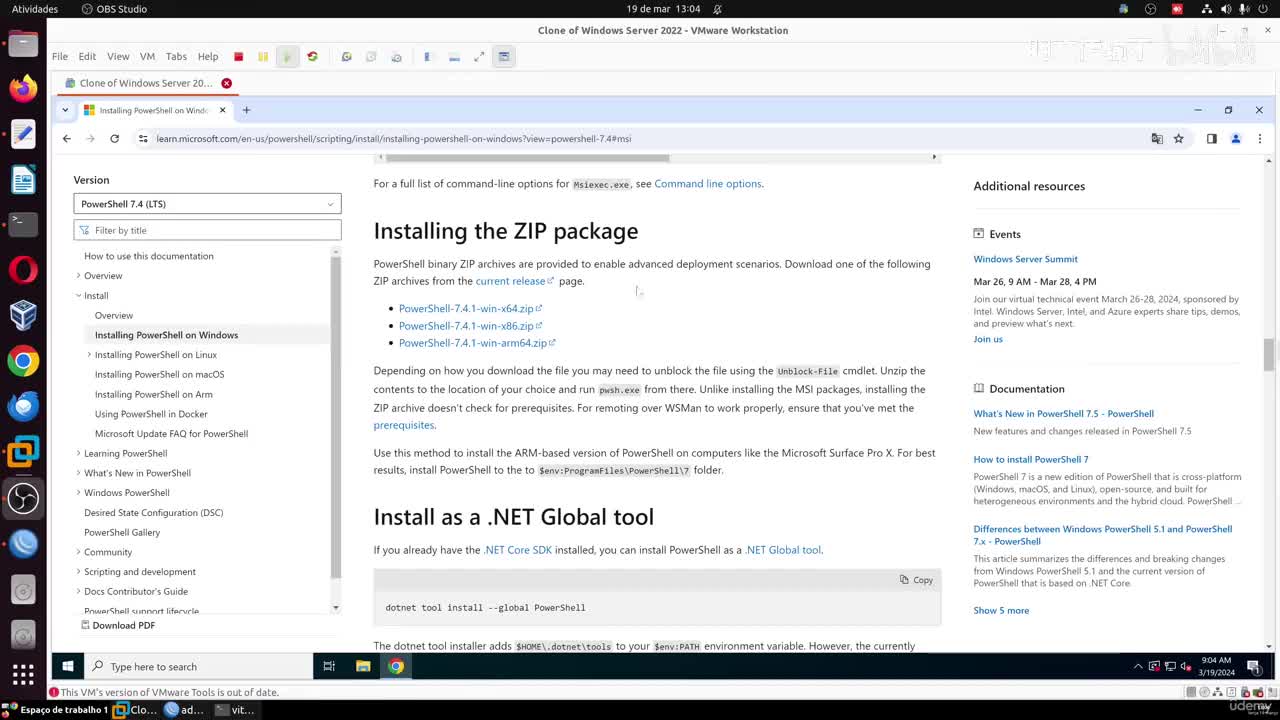
Task: Expand the Learning PowerShell node
Action: pyautogui.click(x=78, y=453)
